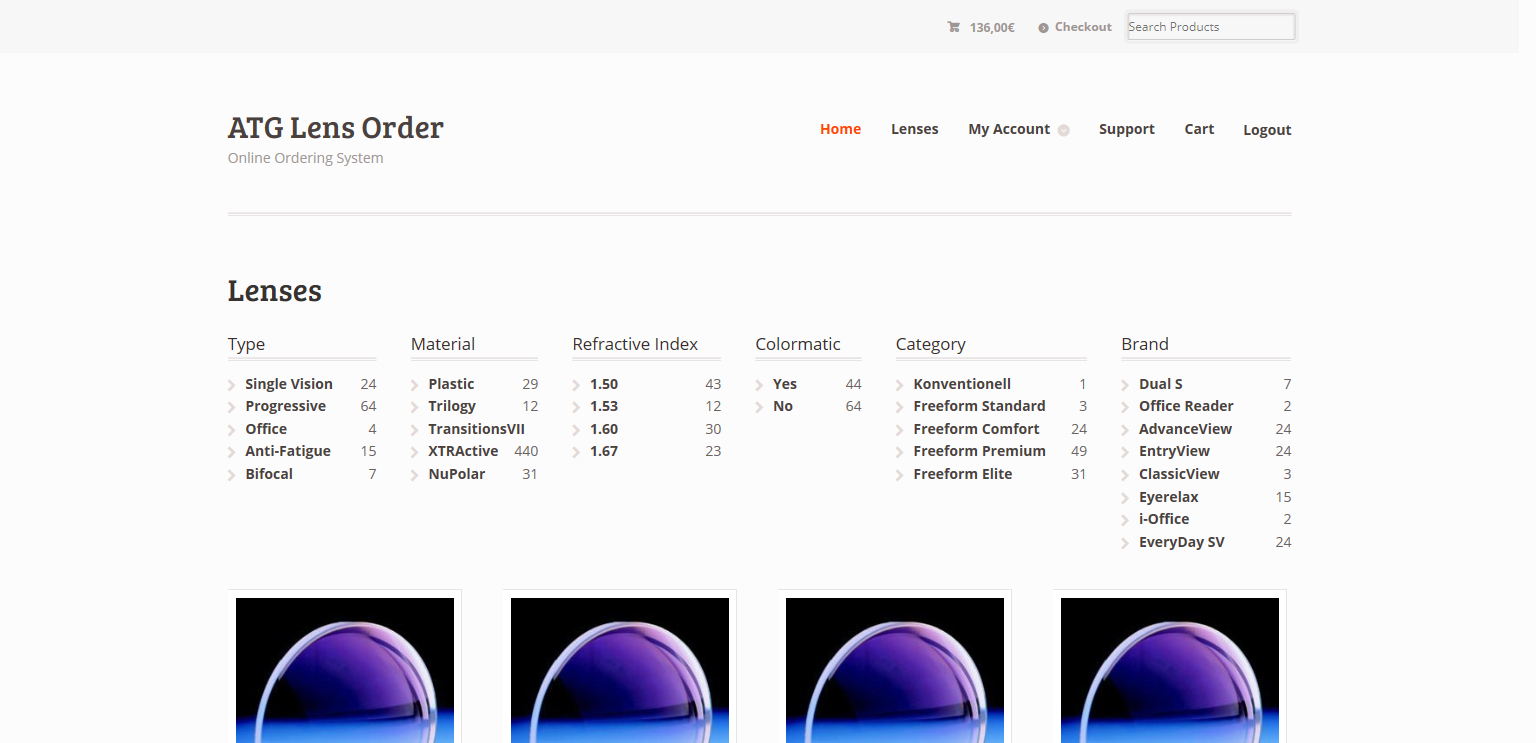Filter by ClassicView brand

pyautogui.click(x=1179, y=474)
